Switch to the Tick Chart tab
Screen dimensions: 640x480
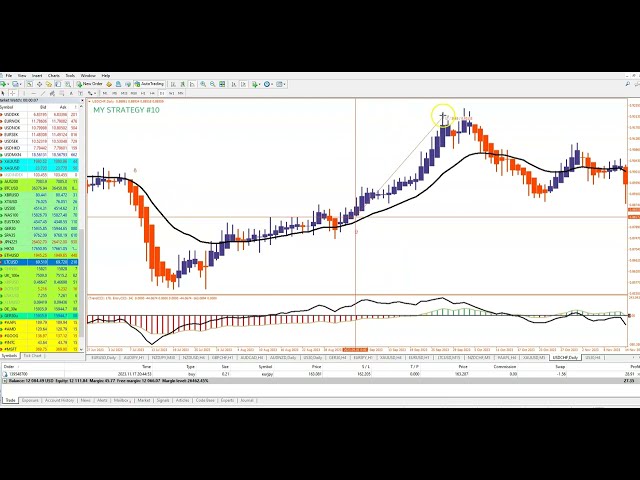click(33, 356)
